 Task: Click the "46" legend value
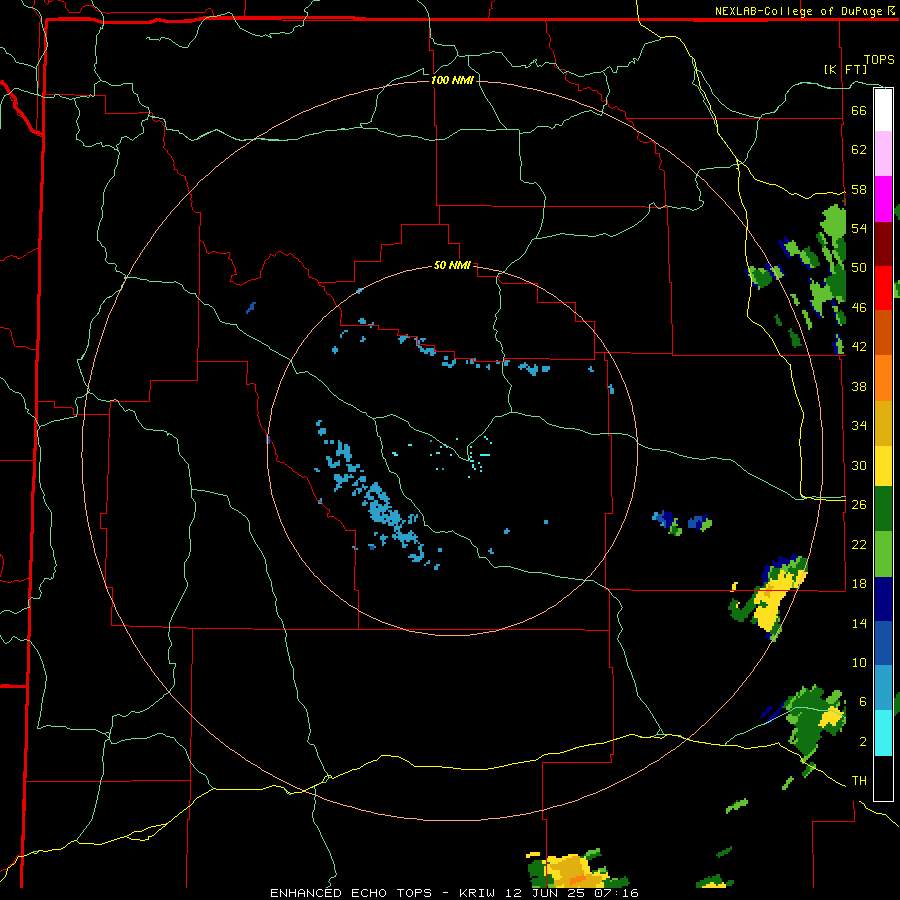click(859, 307)
